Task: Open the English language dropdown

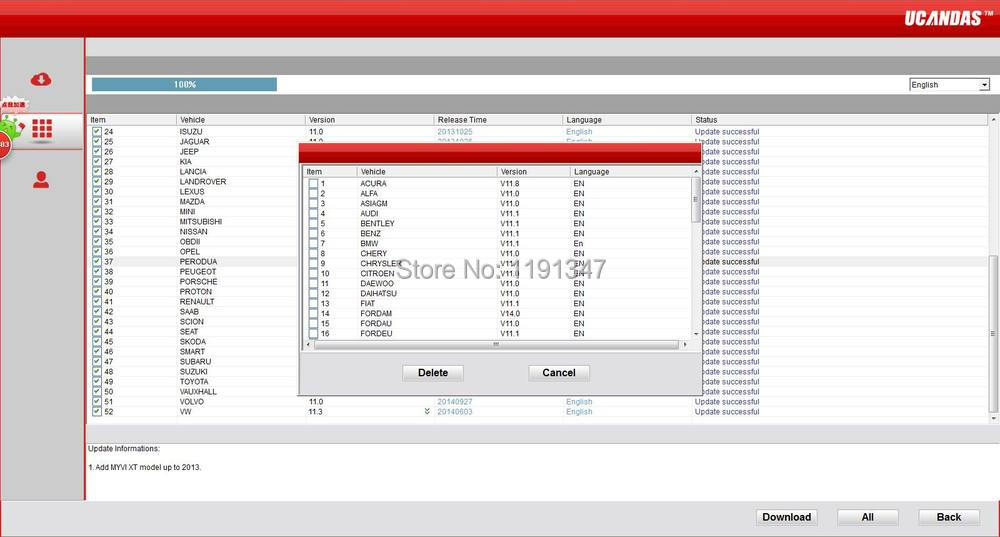Action: point(984,85)
